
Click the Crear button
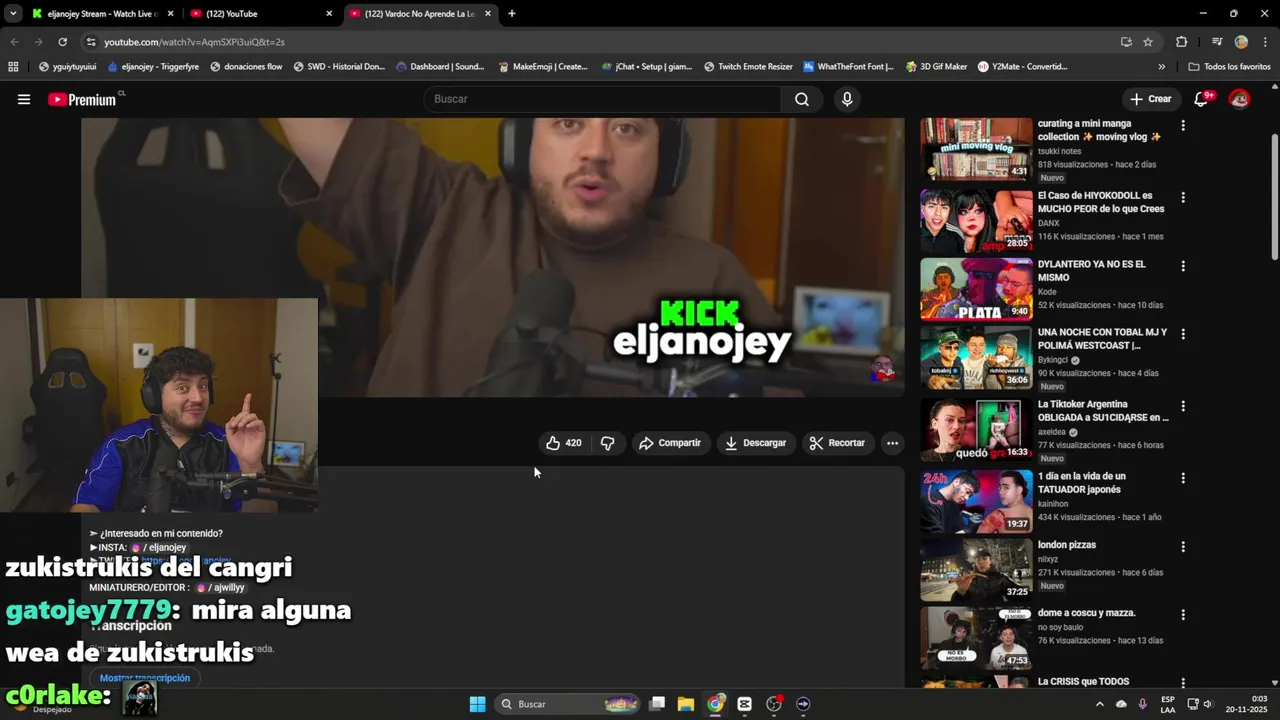pos(1150,99)
